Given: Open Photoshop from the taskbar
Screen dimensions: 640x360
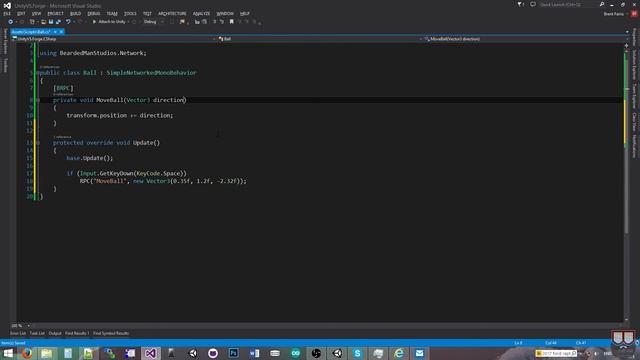Looking at the screenshot, I should [x=233, y=353].
